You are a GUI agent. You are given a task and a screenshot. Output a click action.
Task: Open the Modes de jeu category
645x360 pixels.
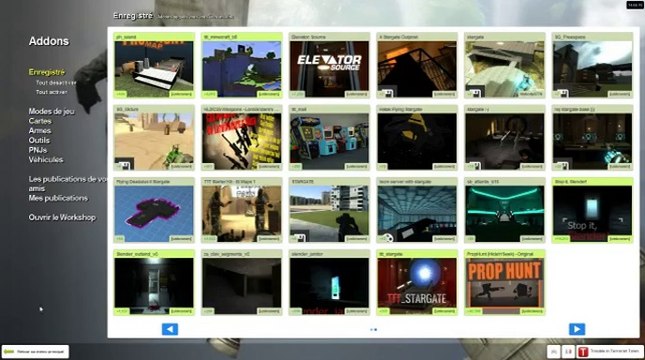[51, 111]
